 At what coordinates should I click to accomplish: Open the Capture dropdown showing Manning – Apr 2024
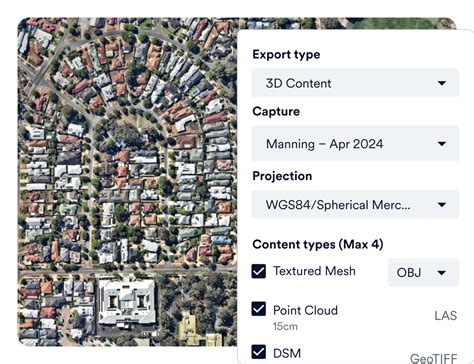[355, 144]
